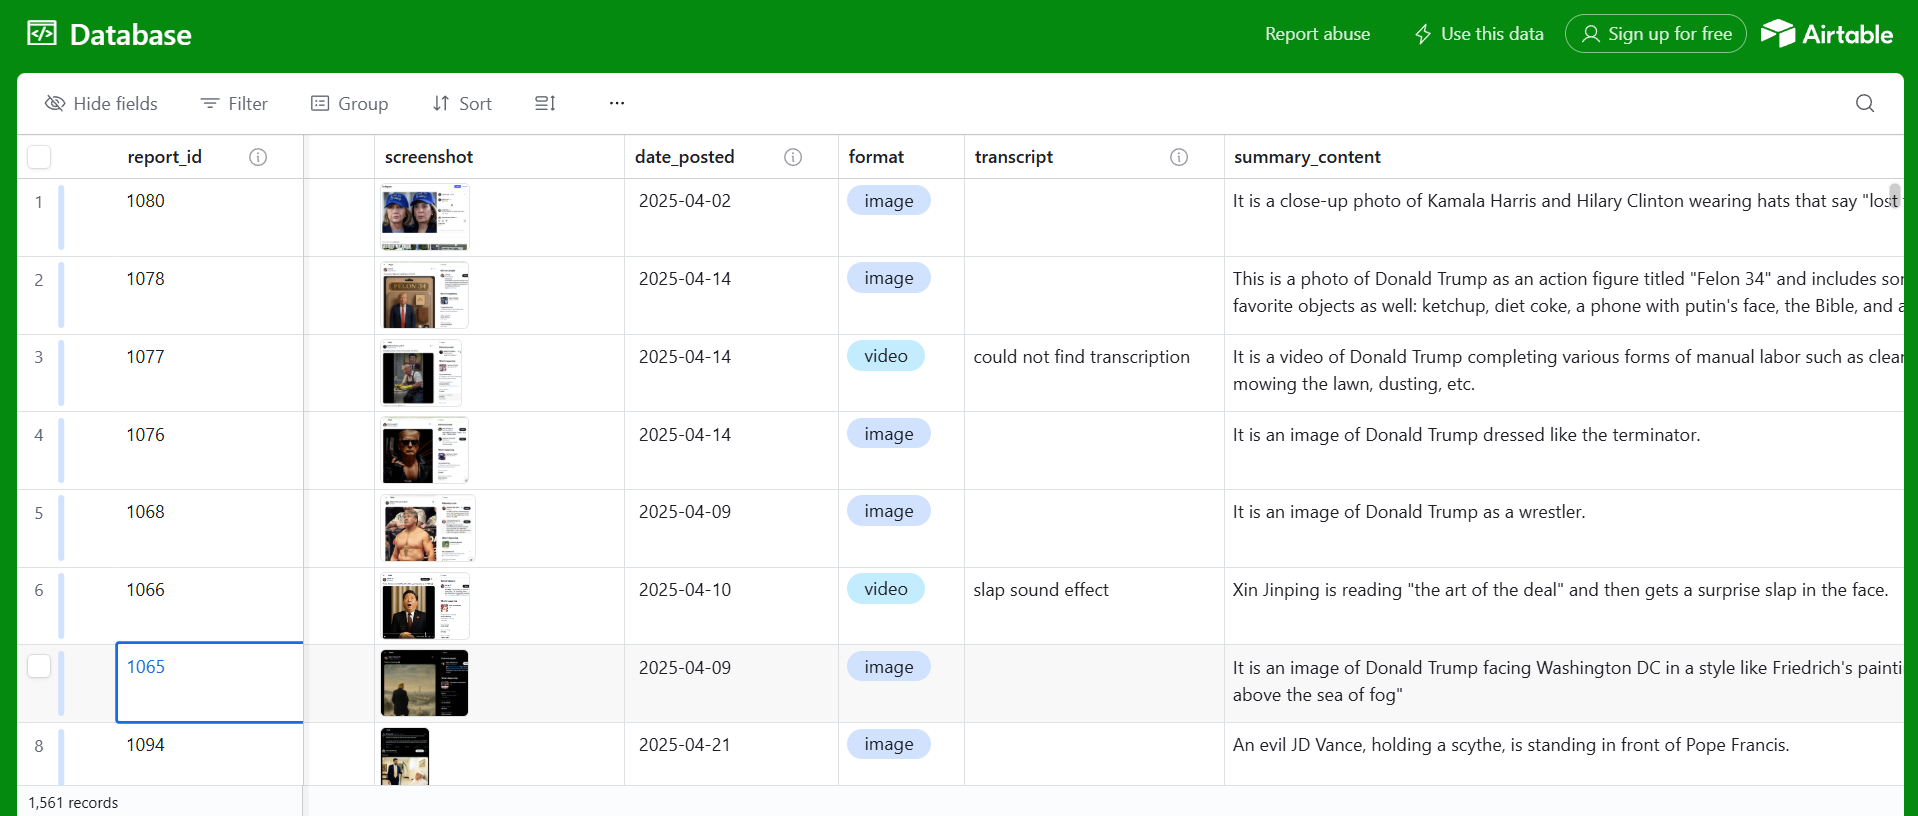Viewport: 1918px width, 816px height.
Task: Expand the Group options
Action: coord(349,104)
